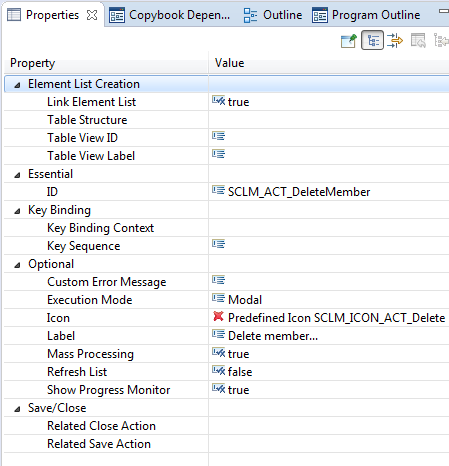
Task: Click the red X Delete icon value
Action: point(218,316)
